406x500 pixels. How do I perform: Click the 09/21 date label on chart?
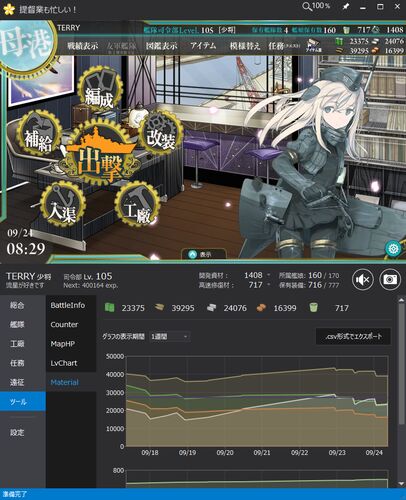pyautogui.click(x=262, y=453)
